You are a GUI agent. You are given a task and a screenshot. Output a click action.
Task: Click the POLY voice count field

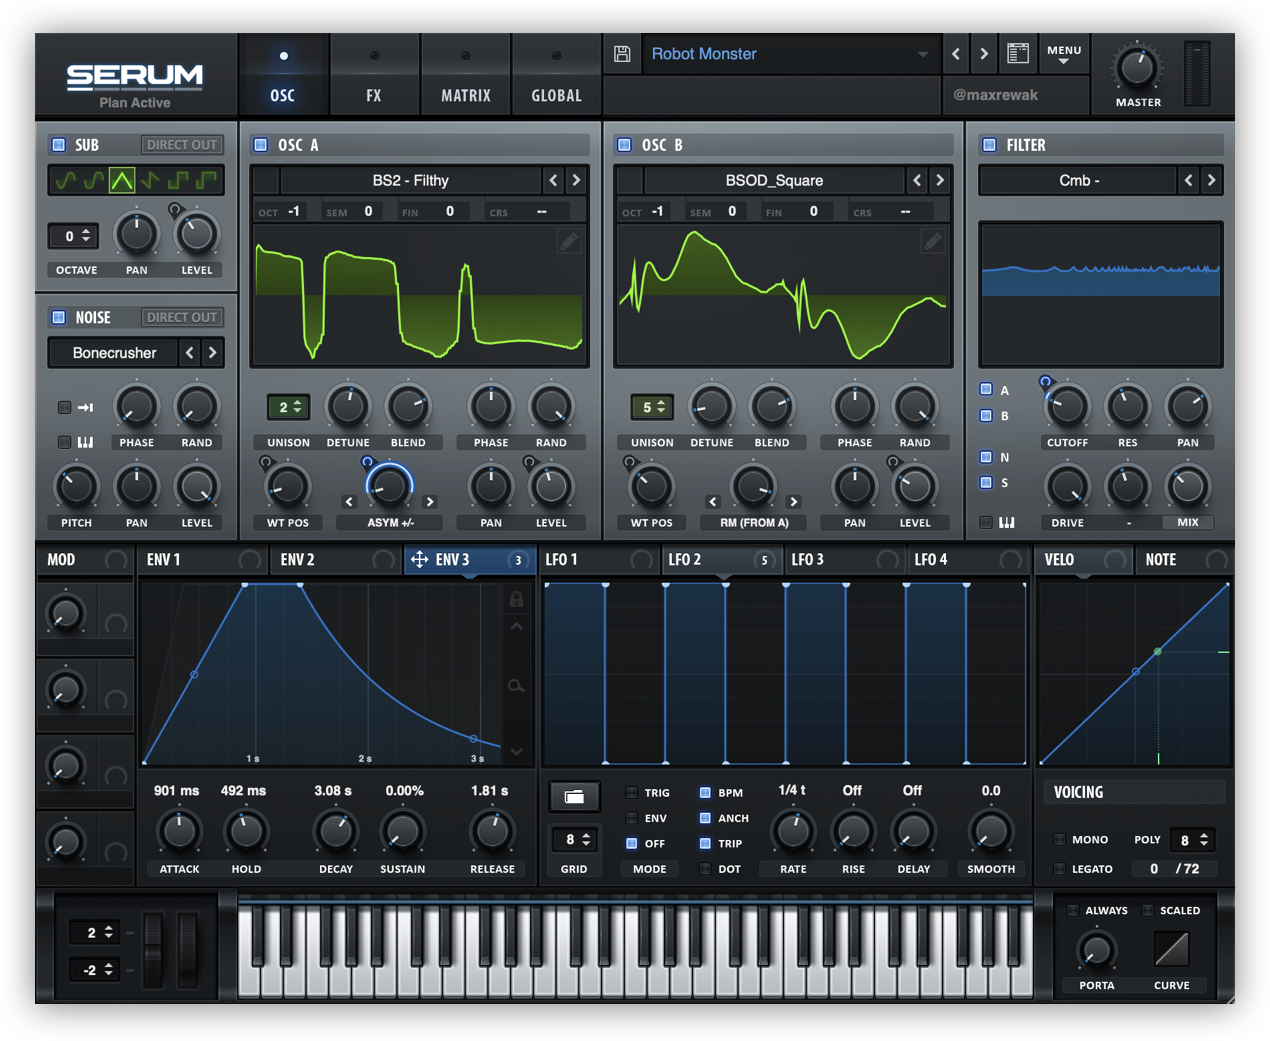click(x=1192, y=840)
